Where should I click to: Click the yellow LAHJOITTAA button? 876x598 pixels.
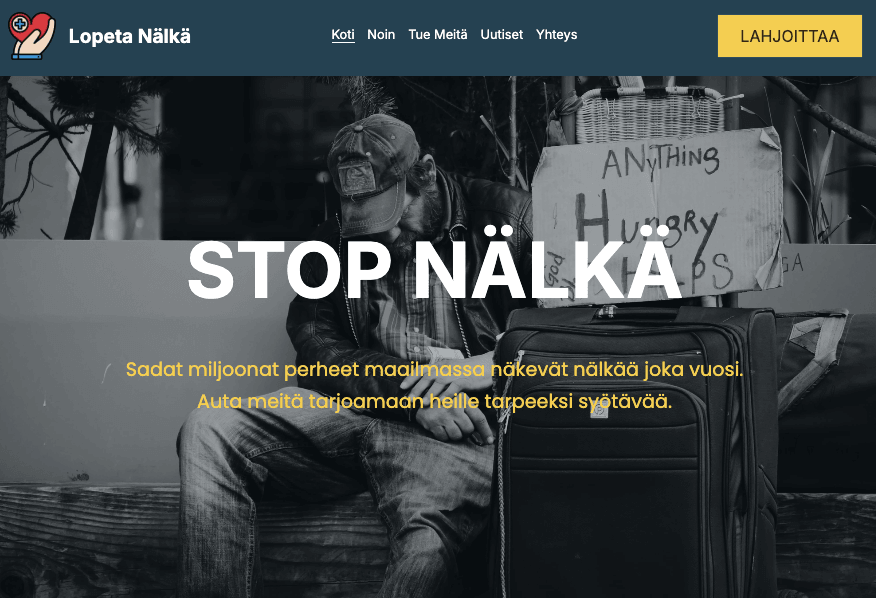pos(789,36)
